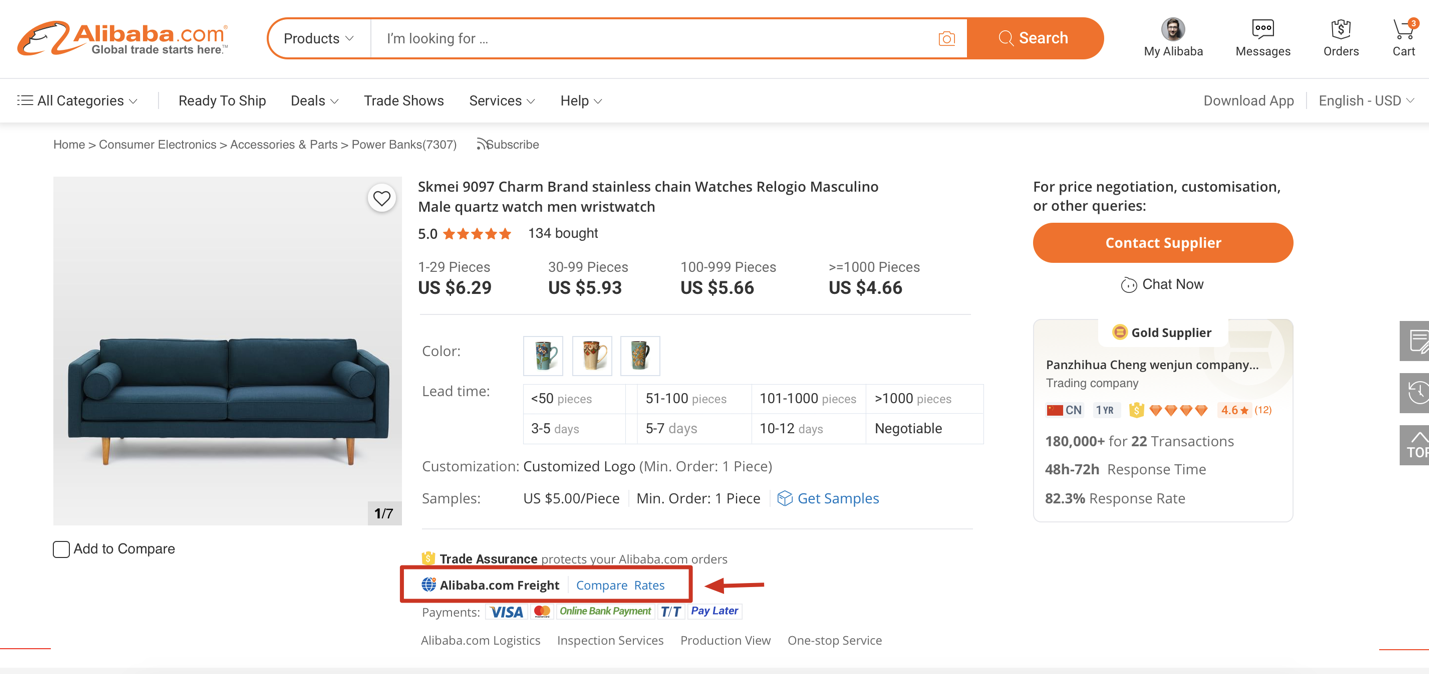1429x674 pixels.
Task: Open the Messages icon
Action: (x=1263, y=29)
